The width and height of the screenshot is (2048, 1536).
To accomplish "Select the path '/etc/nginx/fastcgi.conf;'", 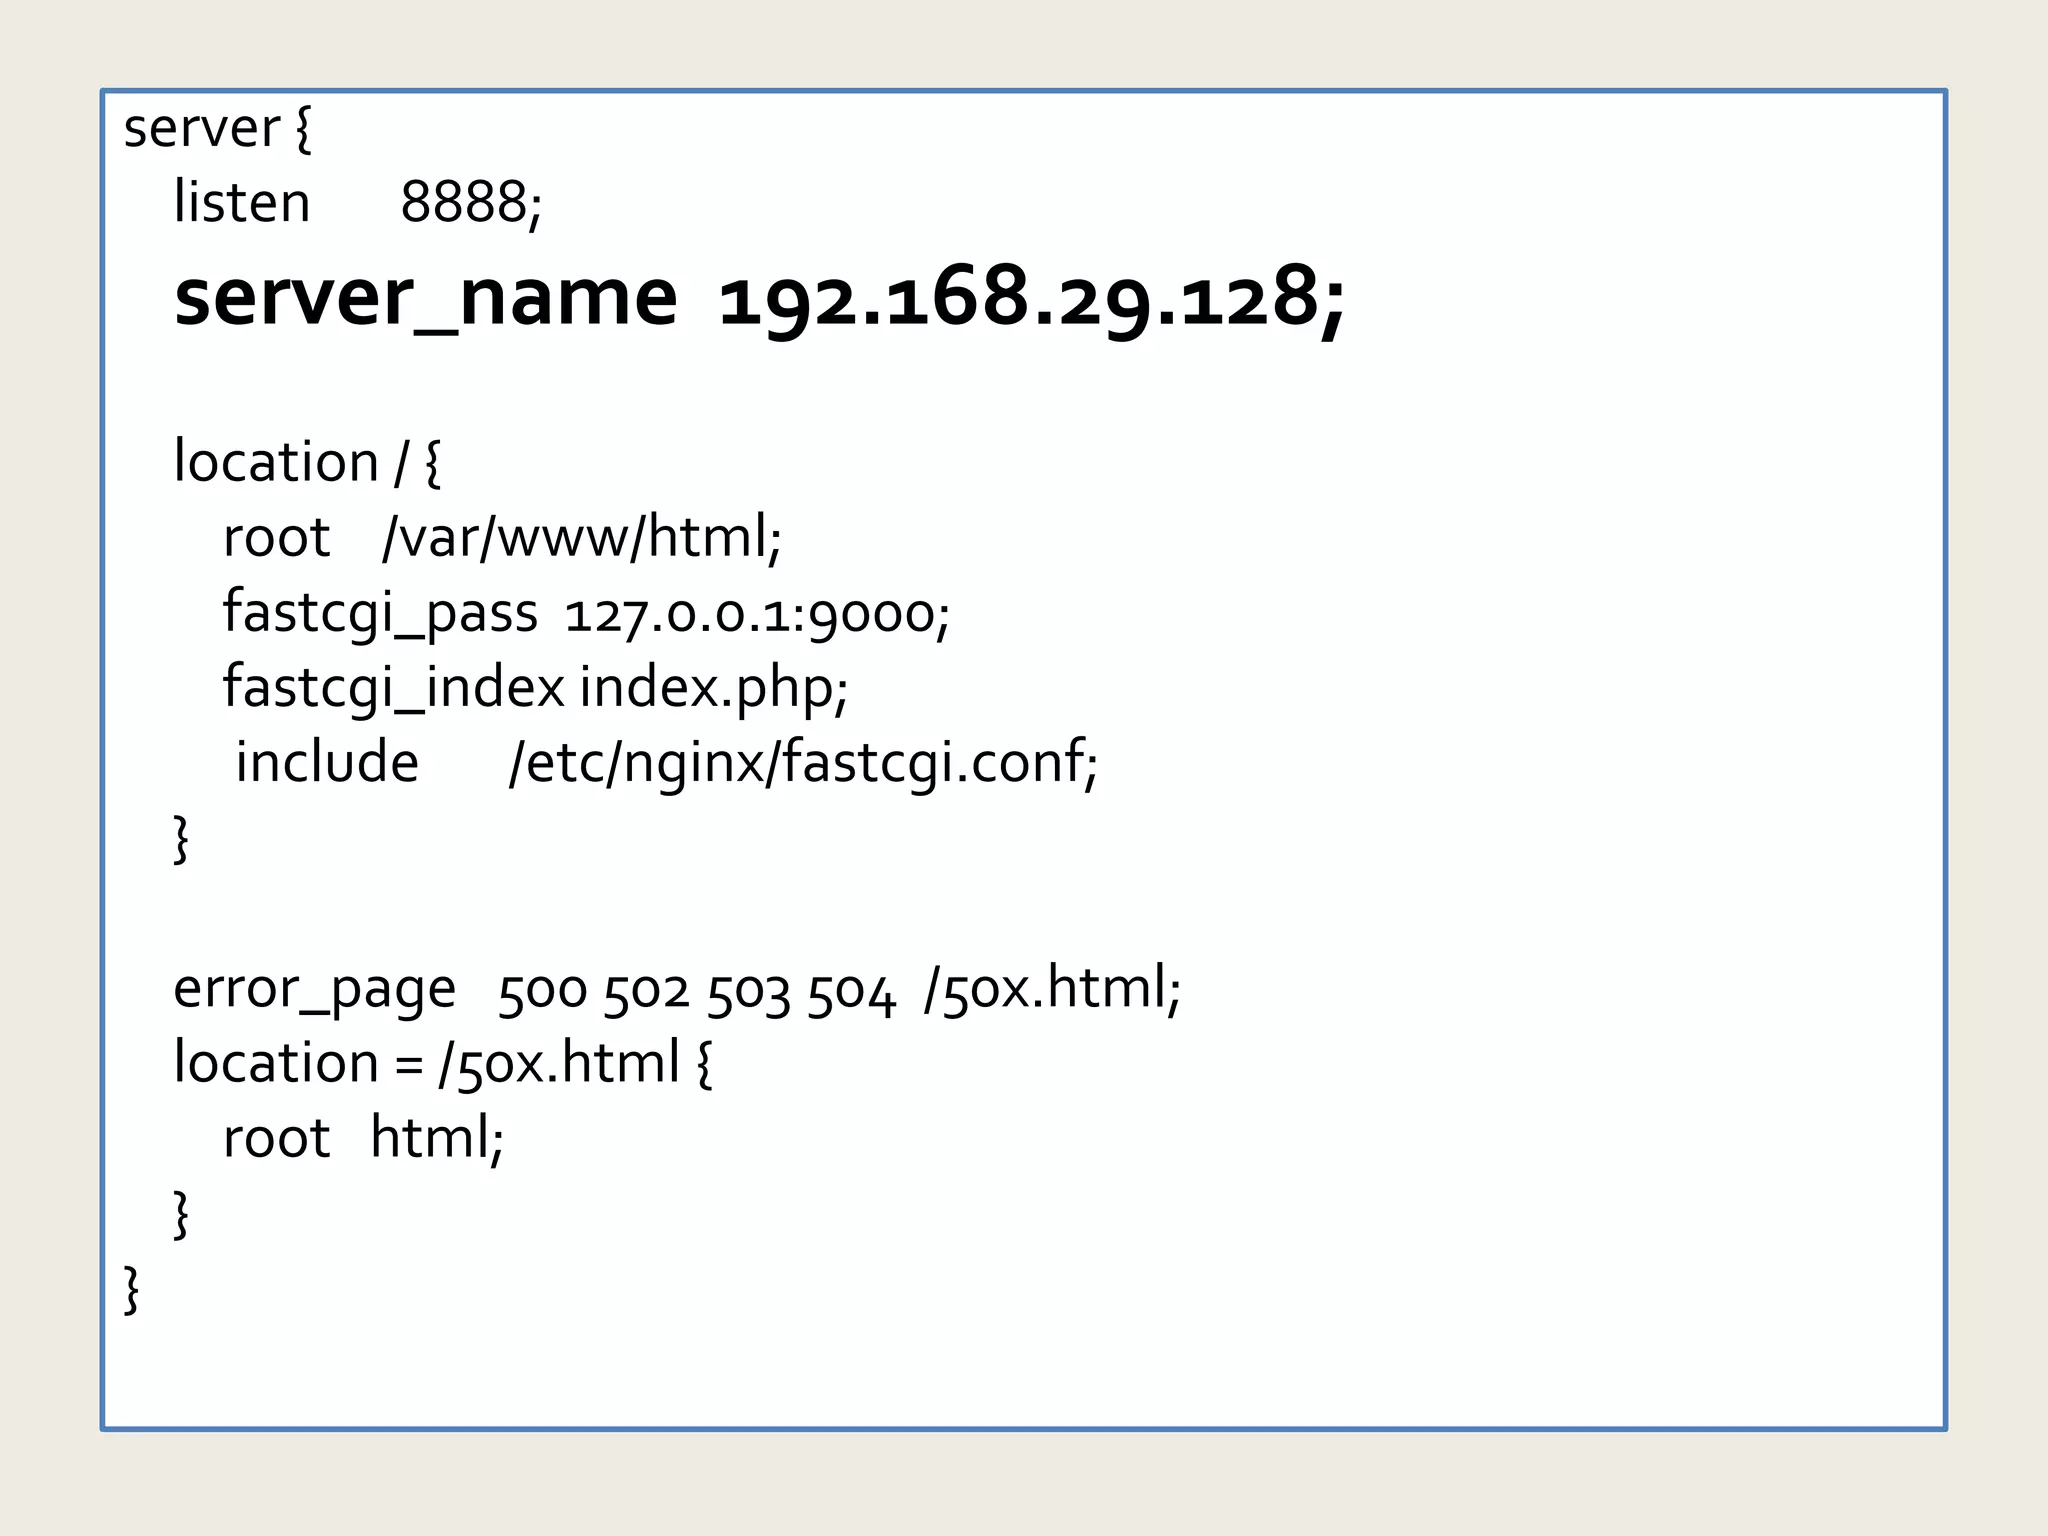I will [804, 764].
